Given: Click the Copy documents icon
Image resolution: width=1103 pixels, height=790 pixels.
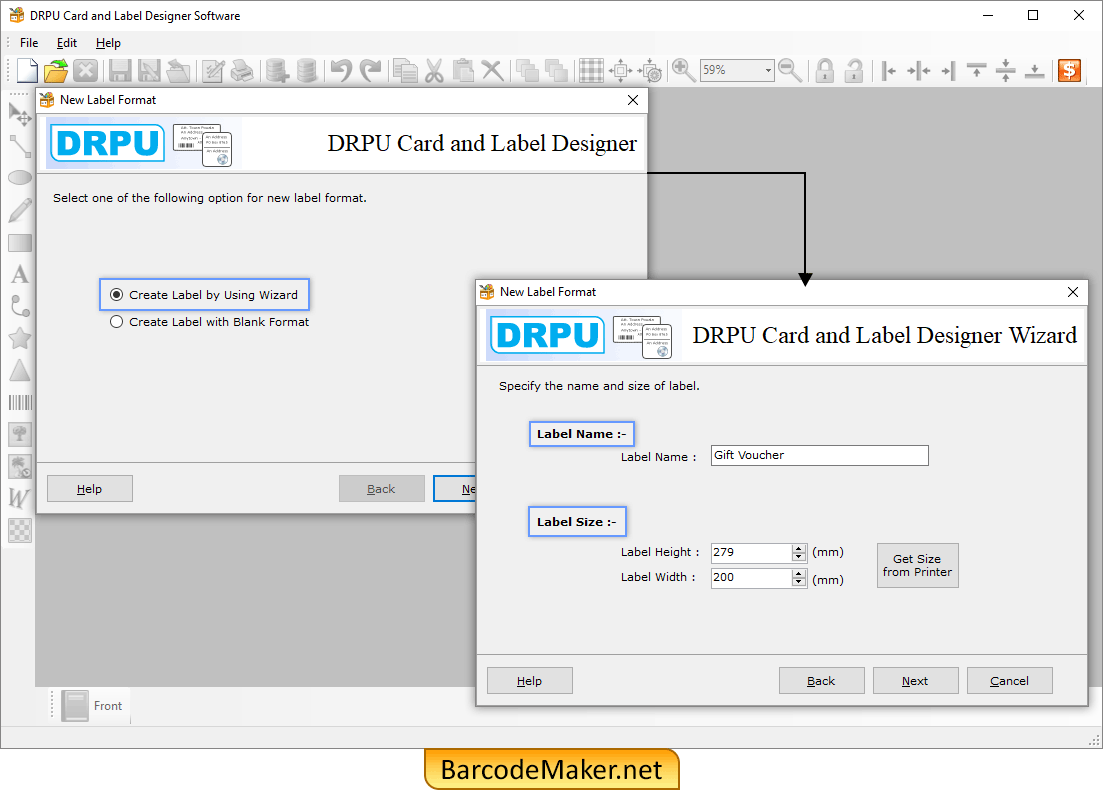Looking at the screenshot, I should [x=404, y=70].
